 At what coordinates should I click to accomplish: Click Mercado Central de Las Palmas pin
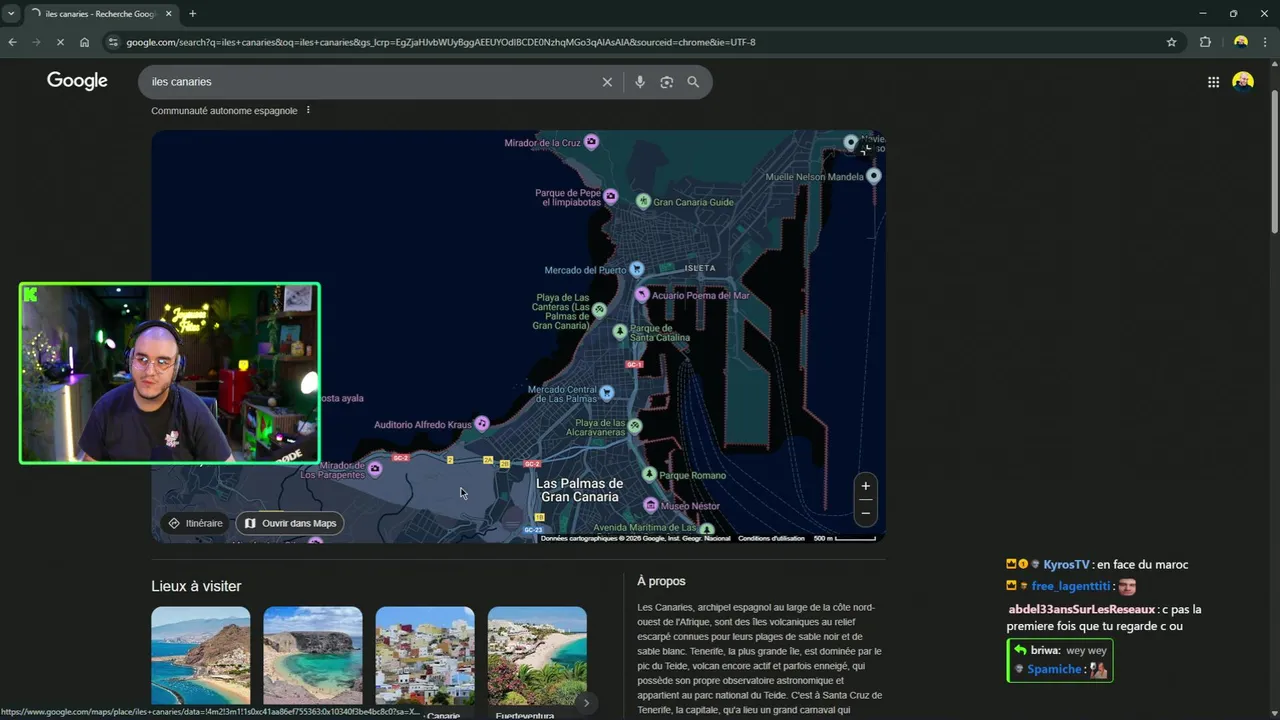[606, 393]
